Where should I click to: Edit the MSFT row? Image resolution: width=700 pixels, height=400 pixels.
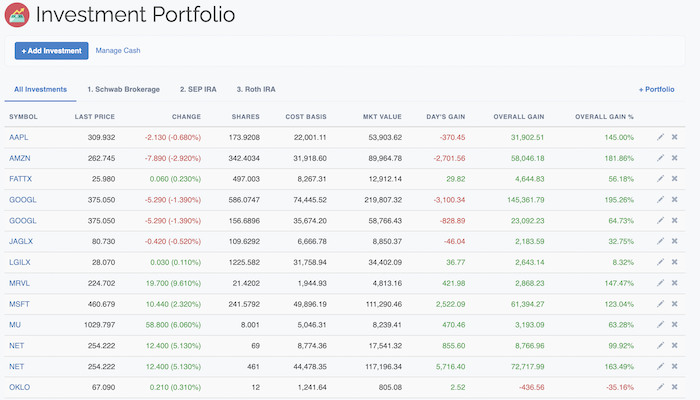(660, 304)
